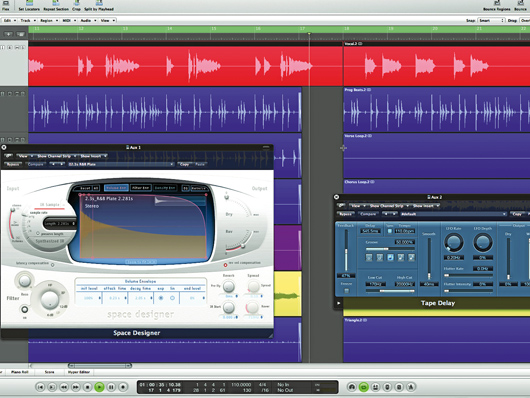Click Compare in the Tape Delay window

[368, 214]
